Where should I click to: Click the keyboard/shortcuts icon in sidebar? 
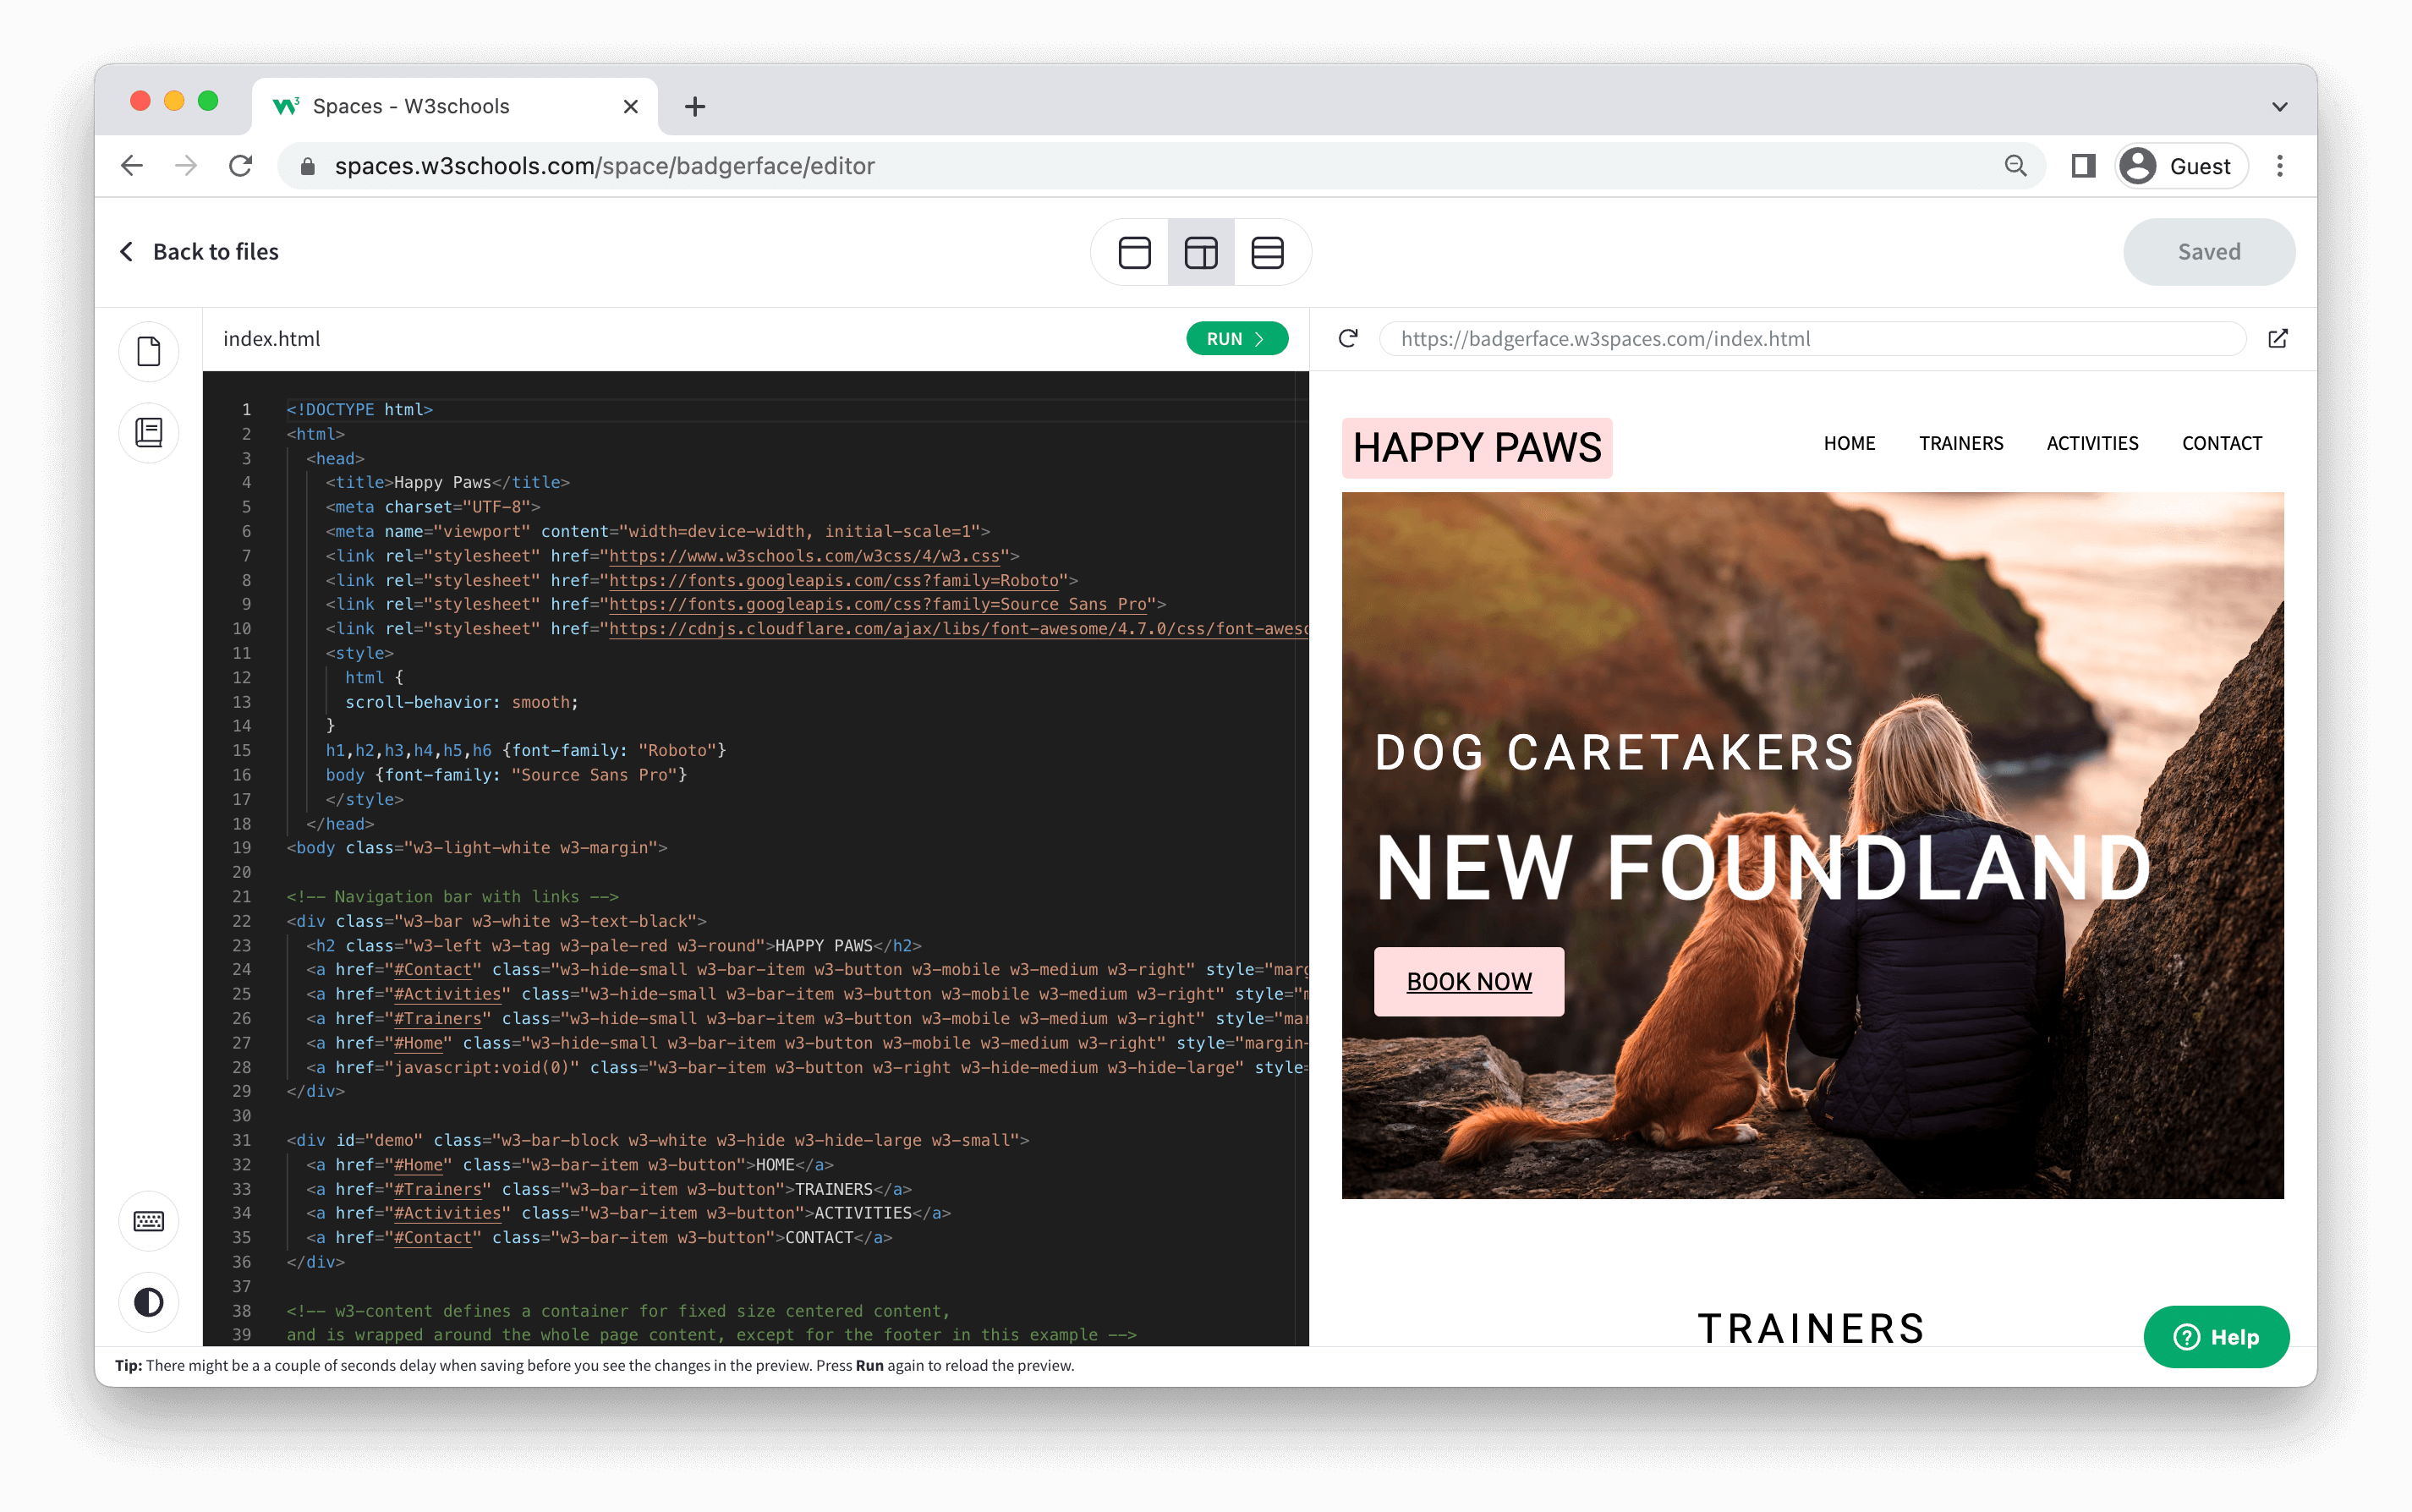pyautogui.click(x=148, y=1221)
